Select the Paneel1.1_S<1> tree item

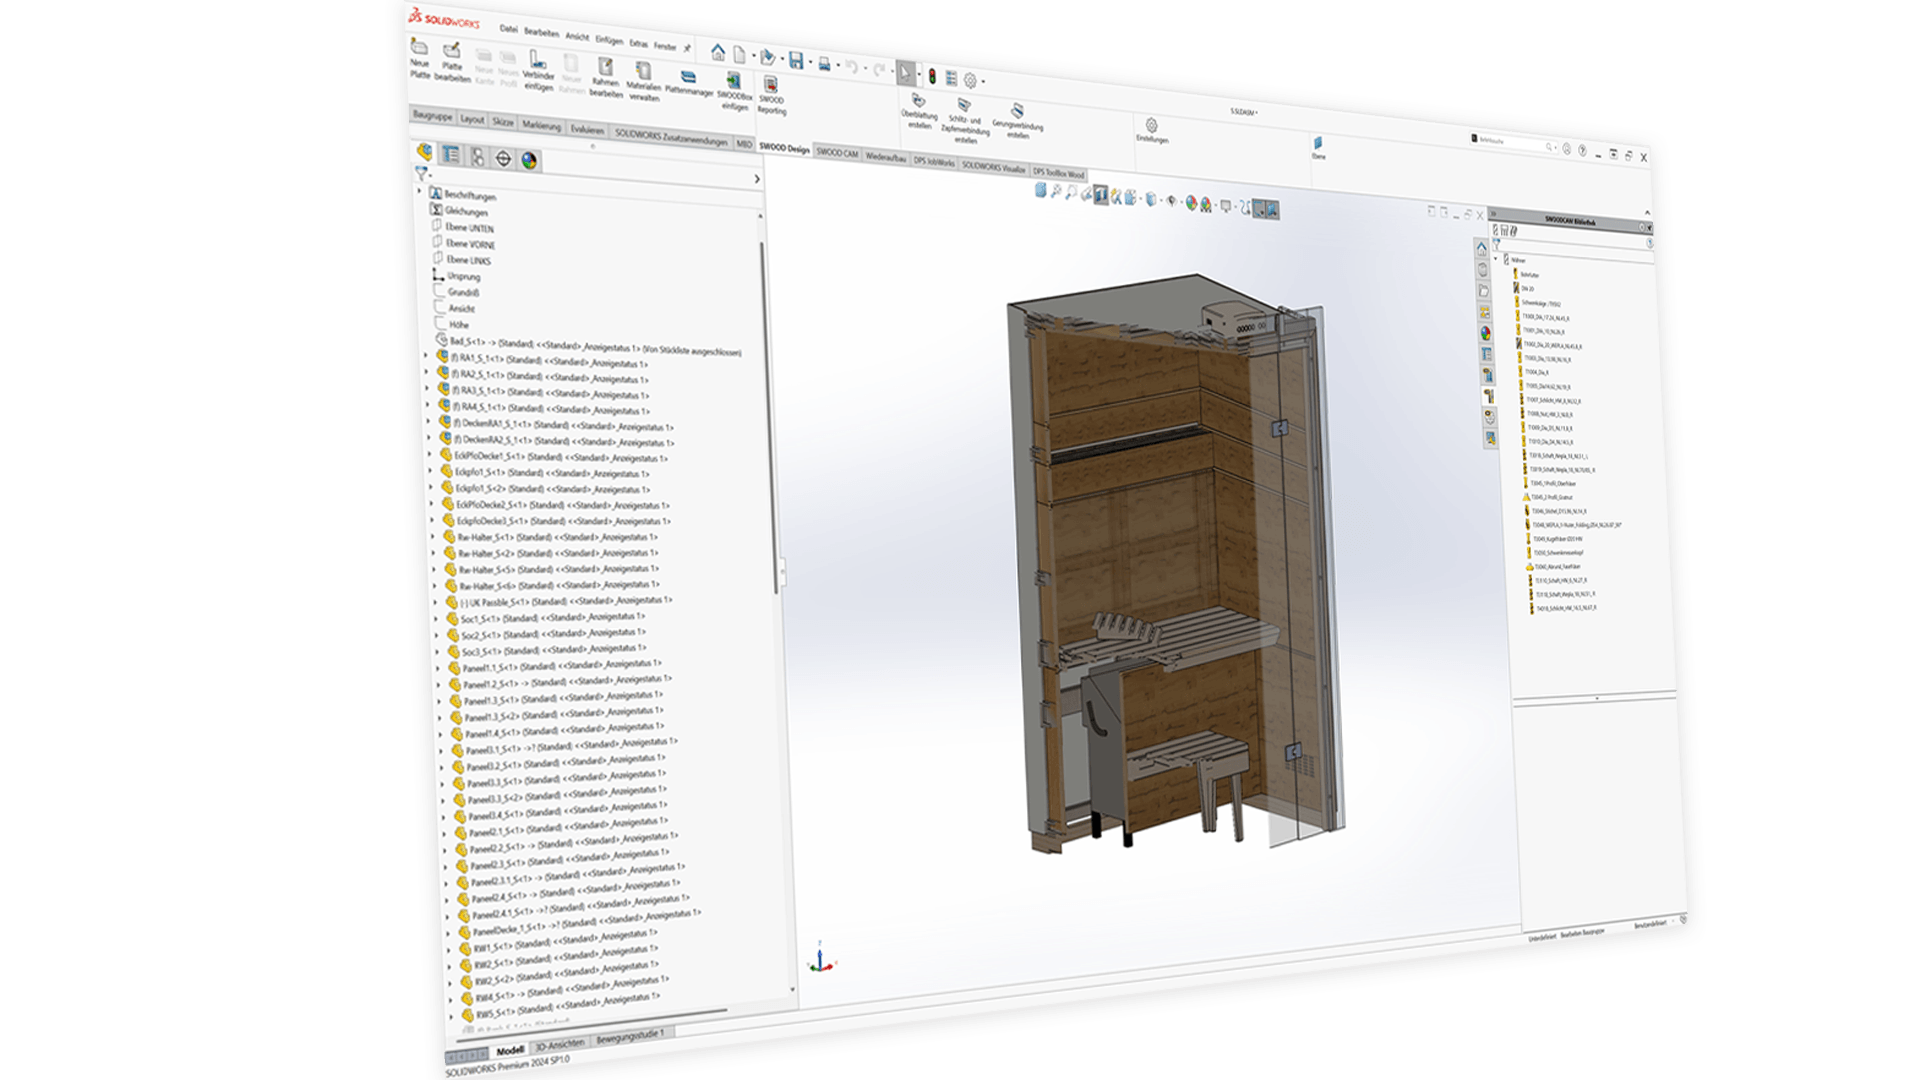coord(489,668)
